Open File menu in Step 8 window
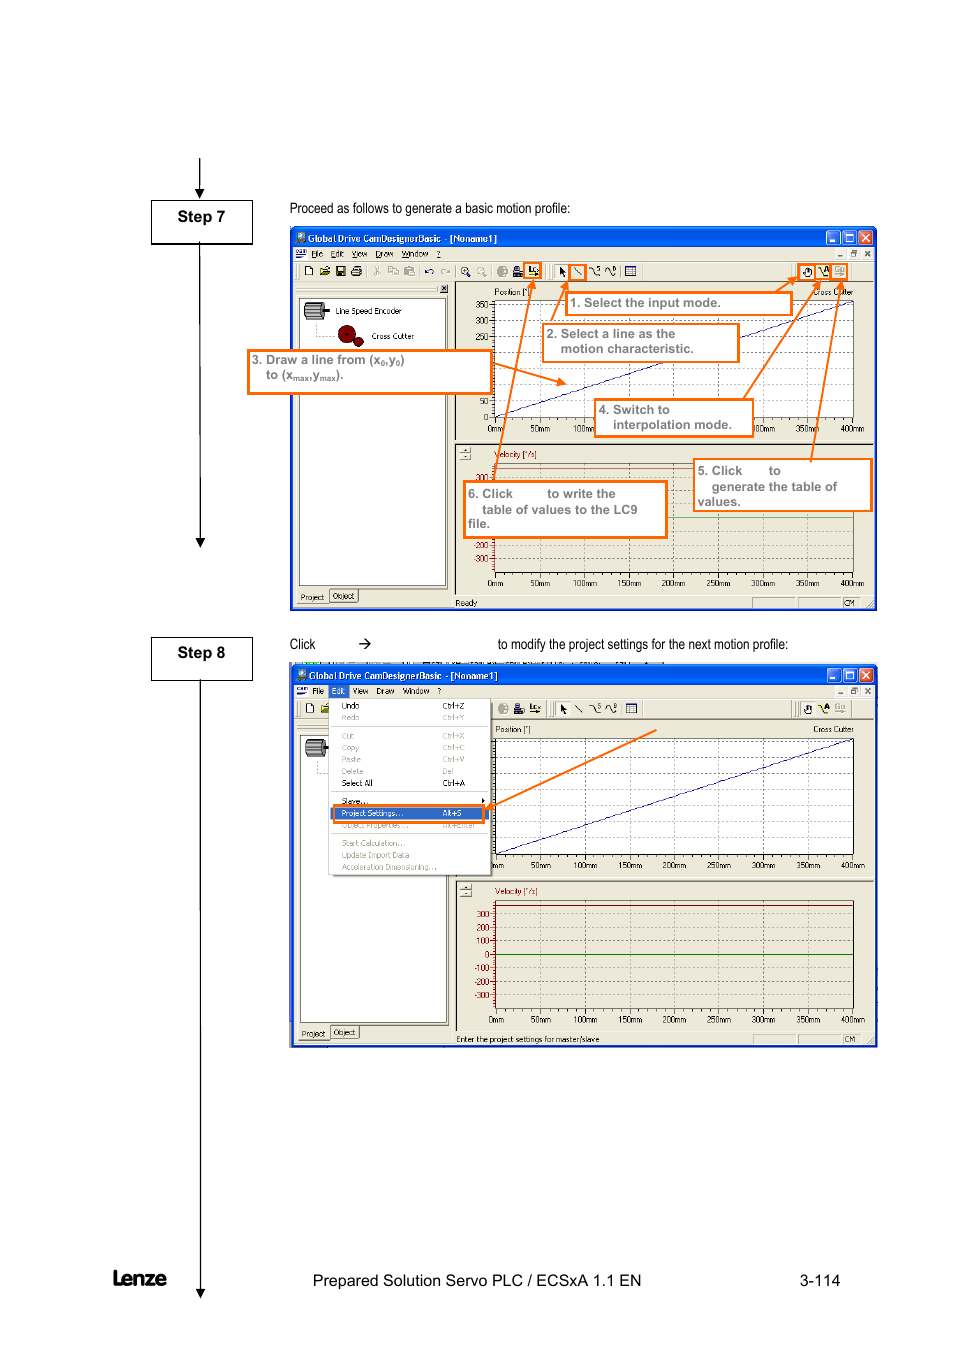Viewport: 954px width, 1350px height. pos(318,691)
